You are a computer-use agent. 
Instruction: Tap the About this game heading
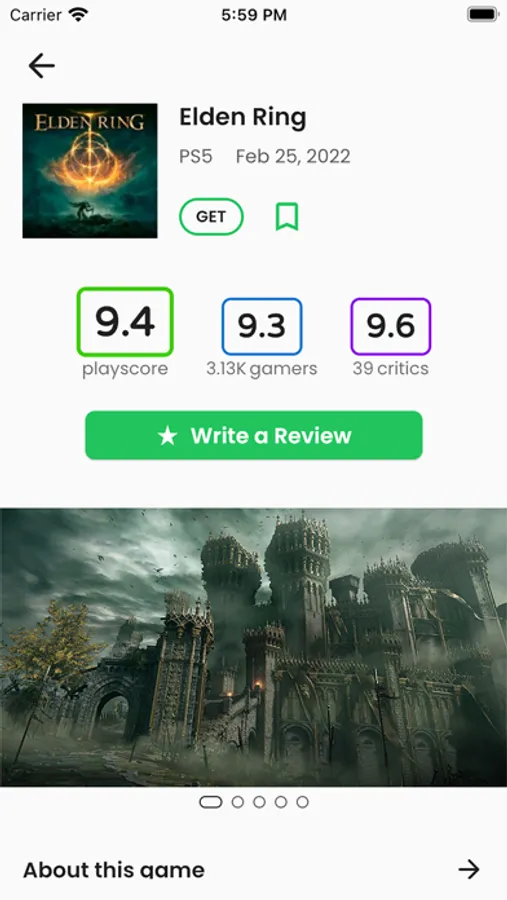pyautogui.click(x=114, y=870)
